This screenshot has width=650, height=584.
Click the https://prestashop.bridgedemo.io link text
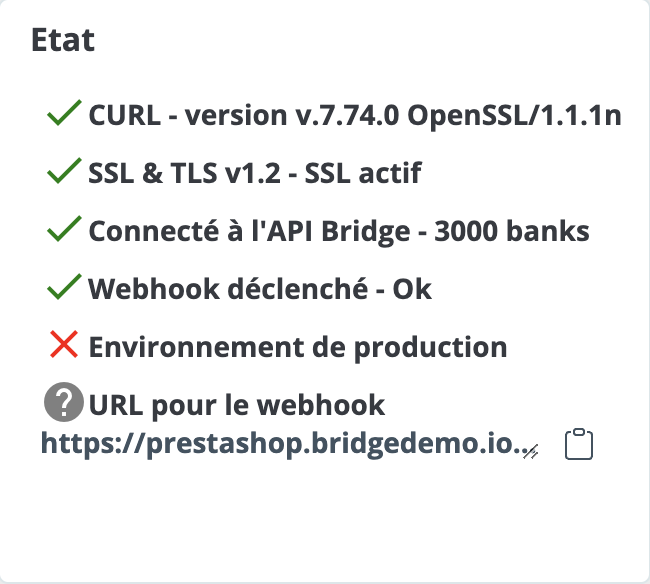coord(286,443)
